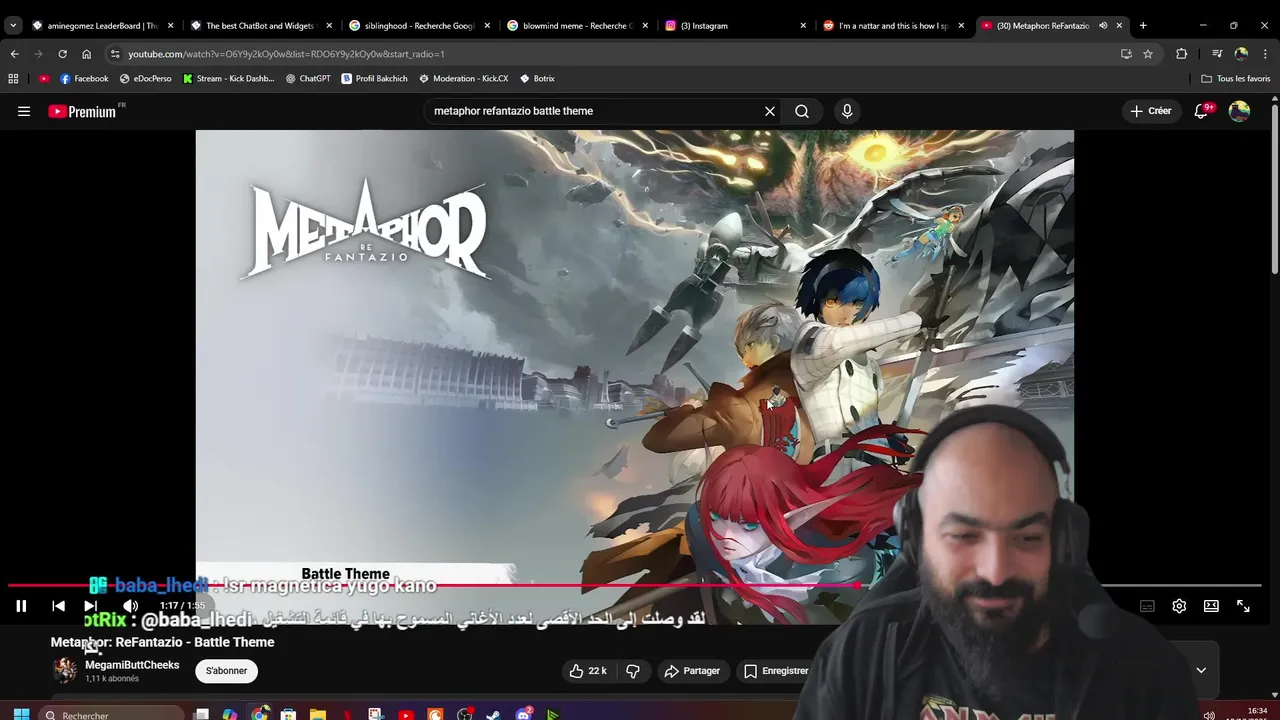Open Chrome three-dot menu
Image resolution: width=1280 pixels, height=720 pixels.
point(1266,54)
